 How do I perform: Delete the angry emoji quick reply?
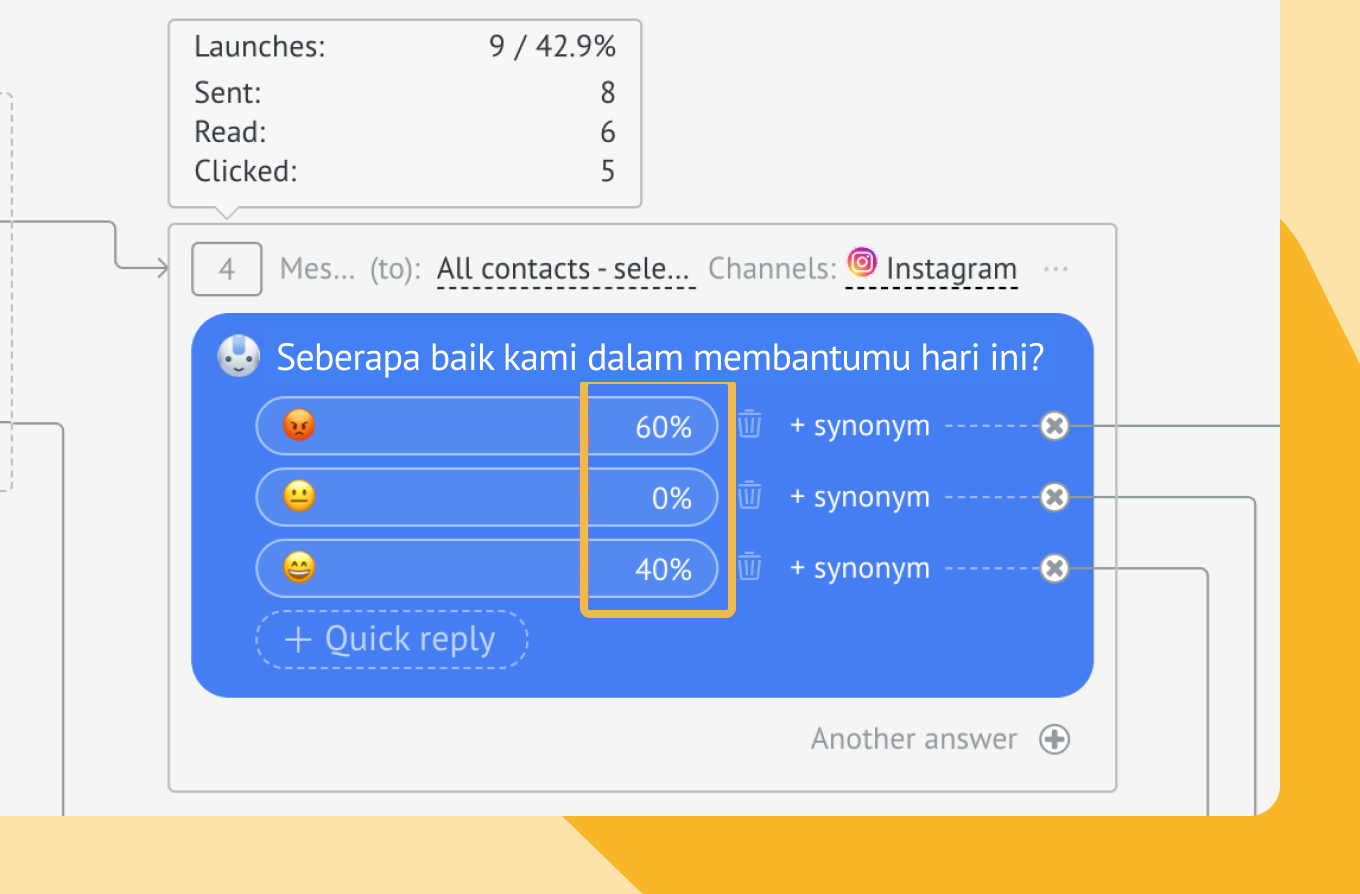tap(750, 426)
